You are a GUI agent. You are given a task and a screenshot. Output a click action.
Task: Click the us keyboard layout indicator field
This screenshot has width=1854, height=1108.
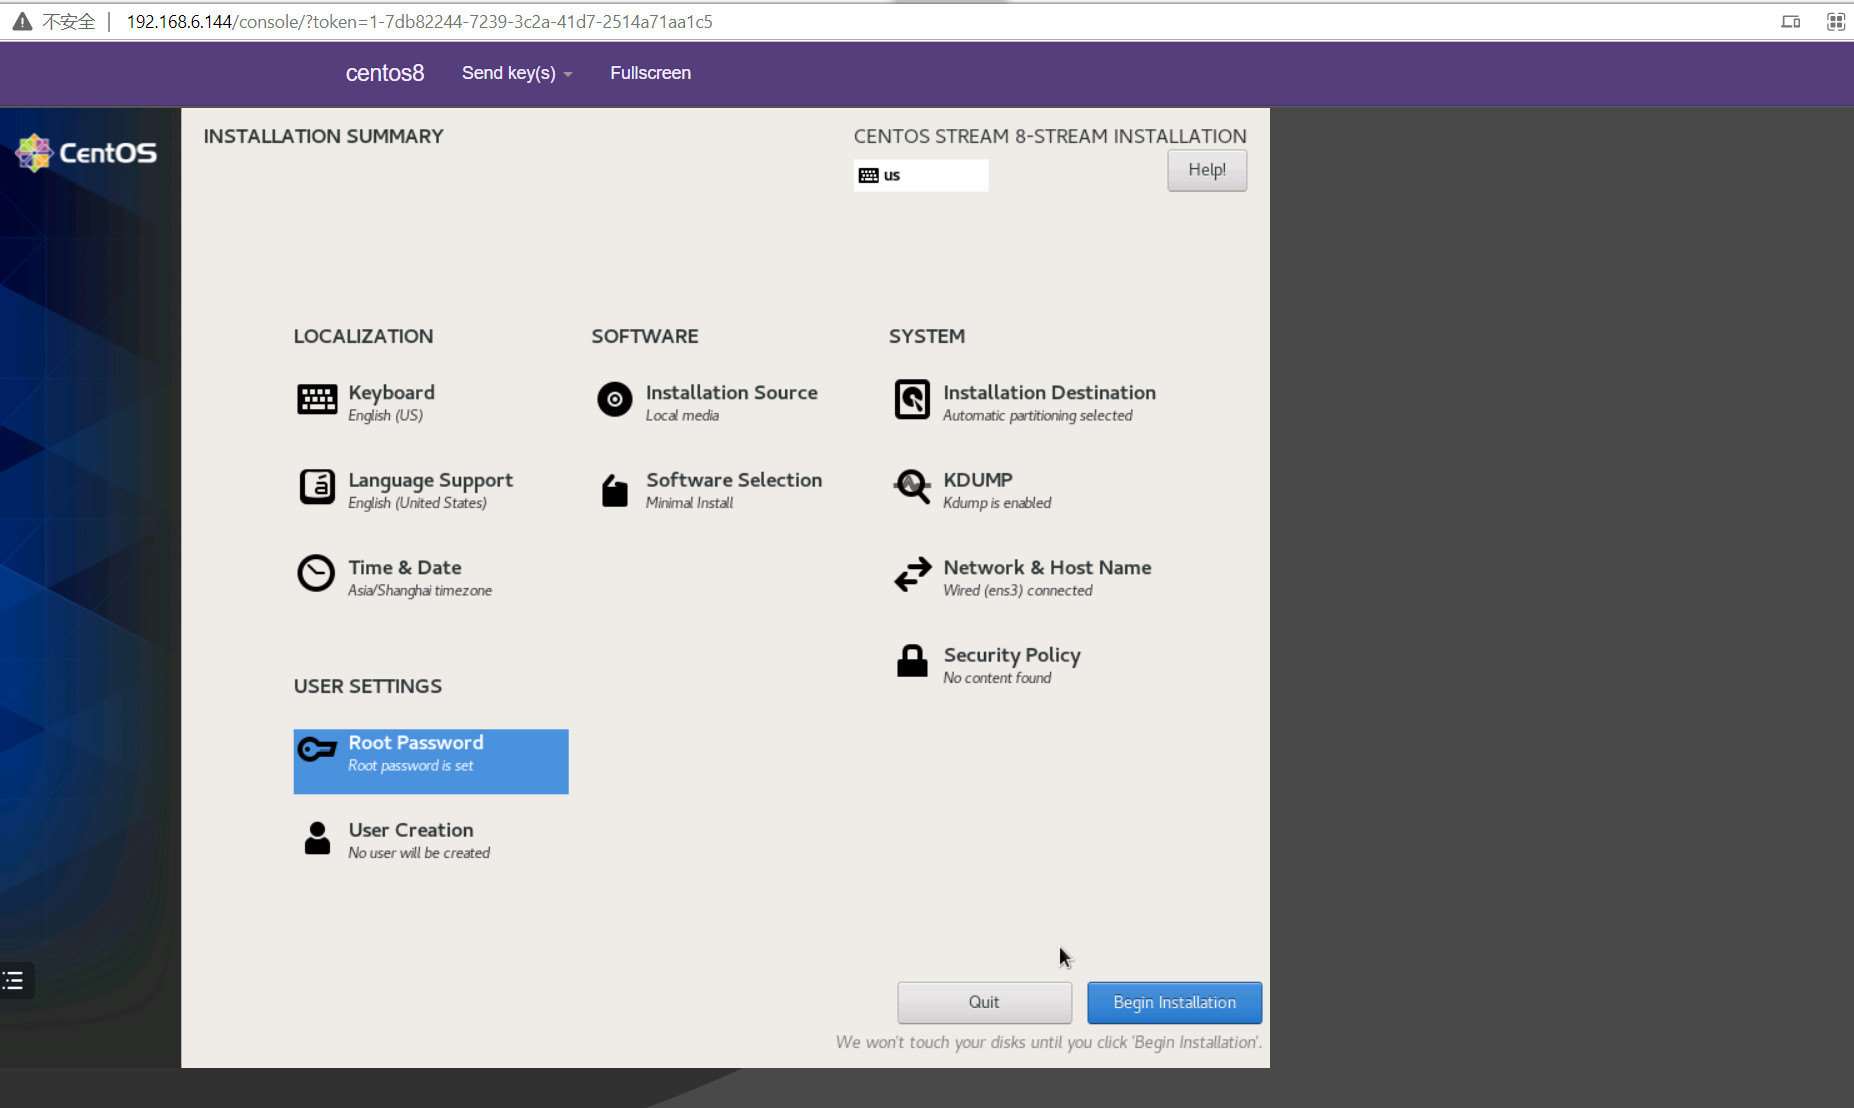point(921,175)
